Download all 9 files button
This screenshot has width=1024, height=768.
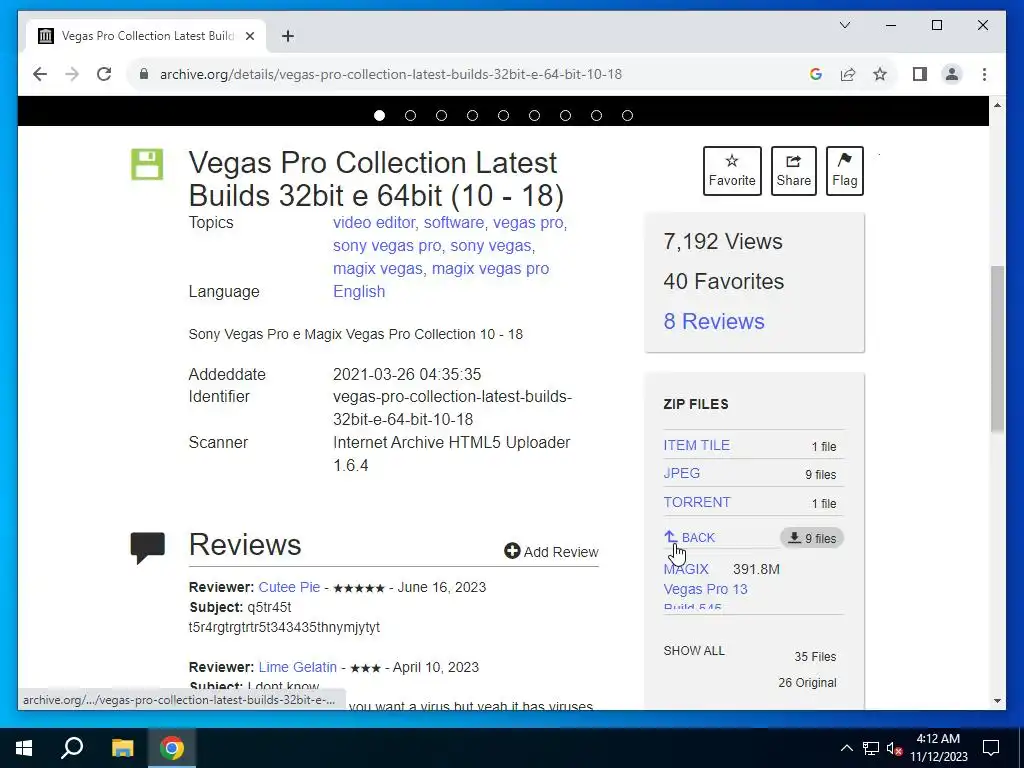coord(812,538)
